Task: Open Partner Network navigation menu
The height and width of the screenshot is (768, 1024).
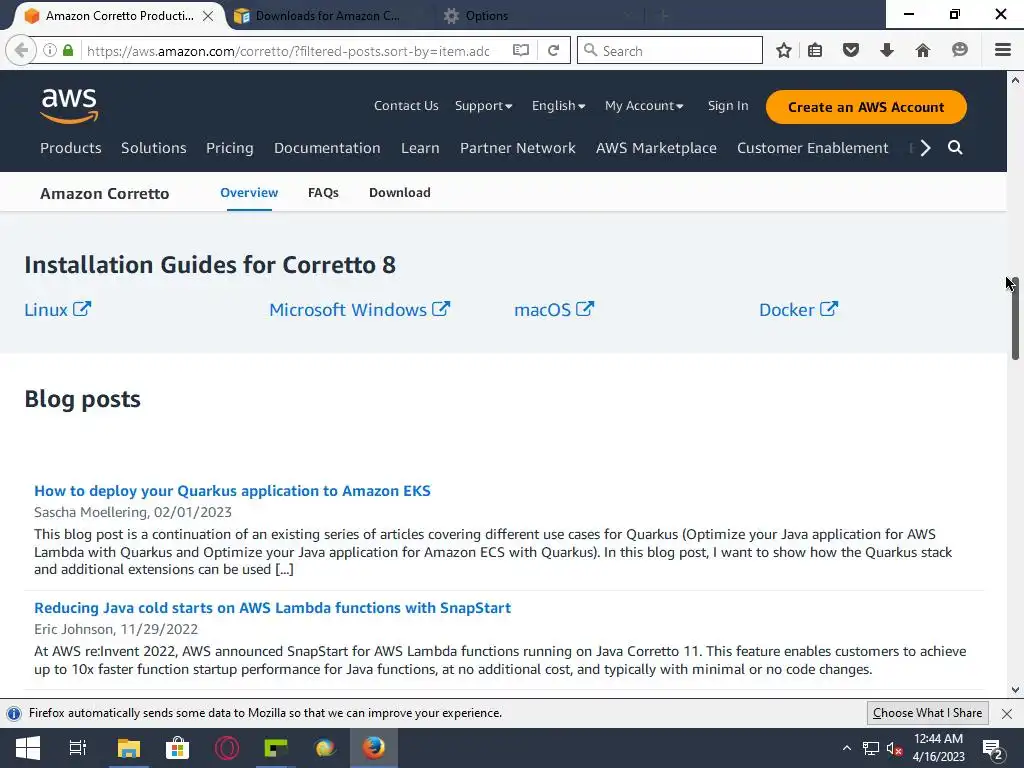Action: [517, 148]
